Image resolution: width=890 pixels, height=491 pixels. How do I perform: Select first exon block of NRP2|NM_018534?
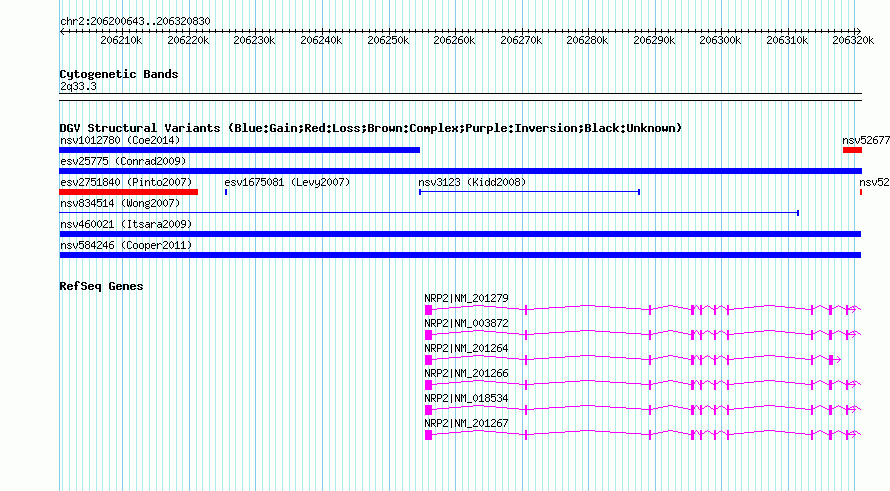pos(429,409)
